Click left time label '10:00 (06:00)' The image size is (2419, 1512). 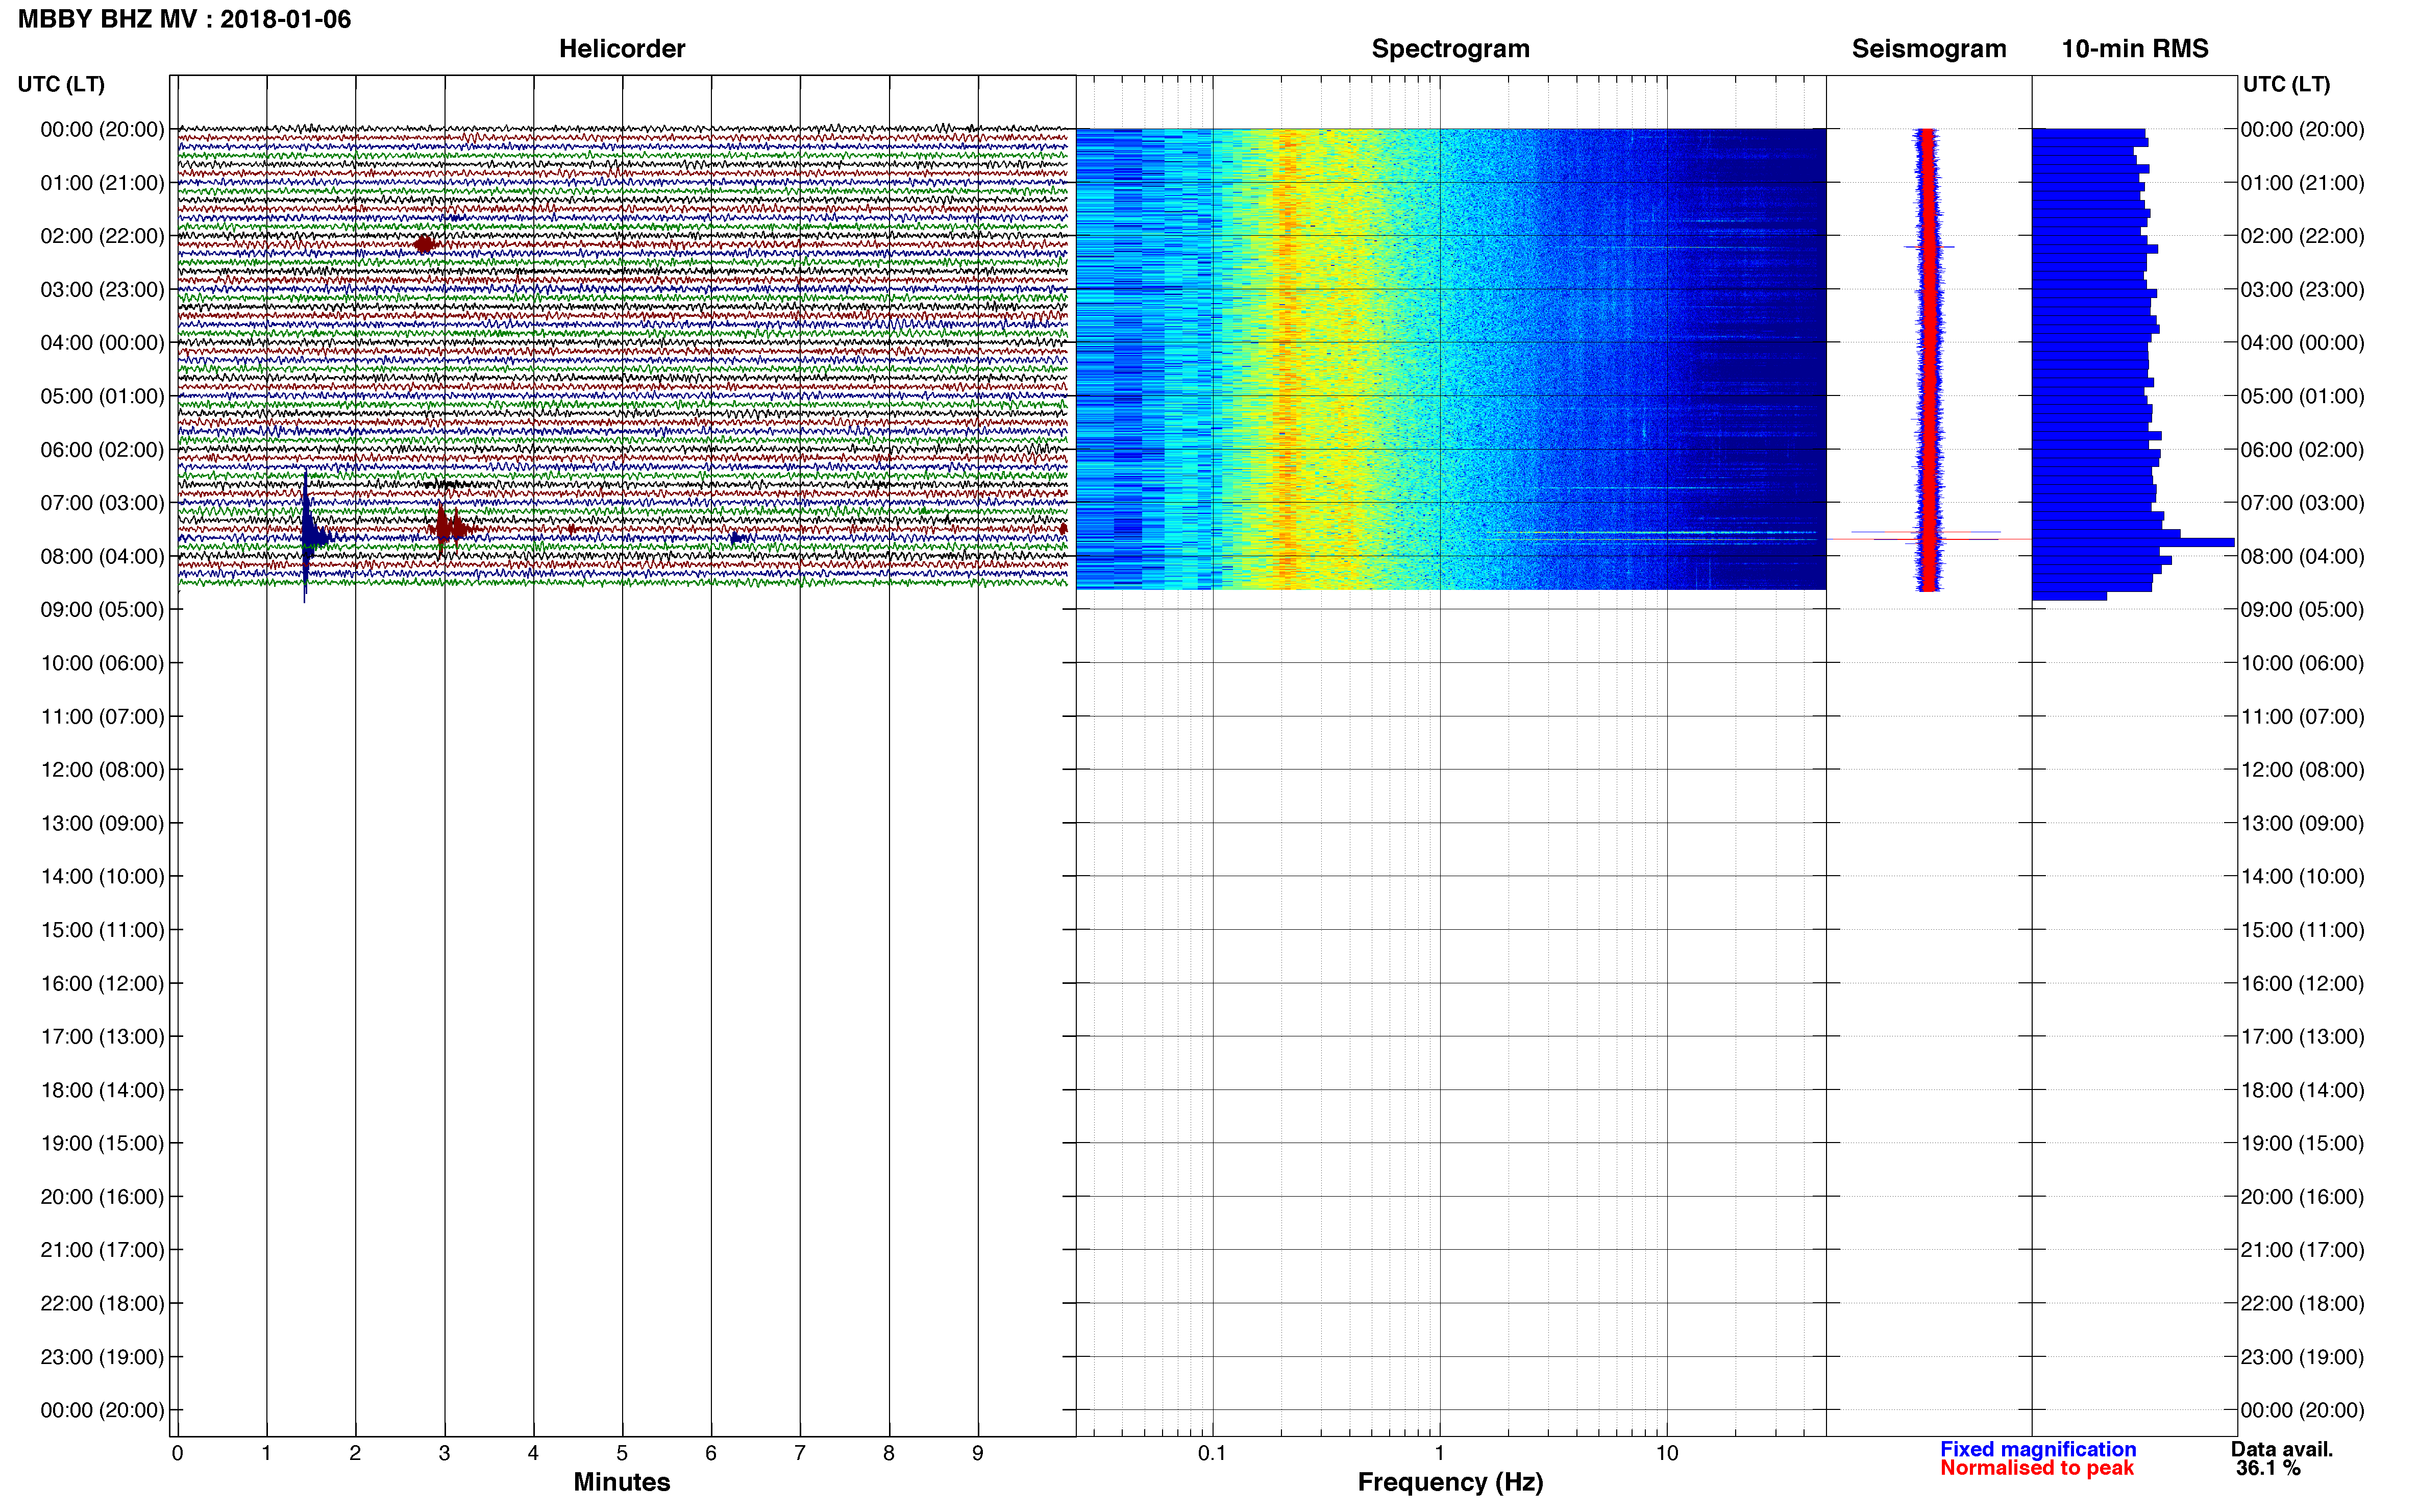click(102, 663)
